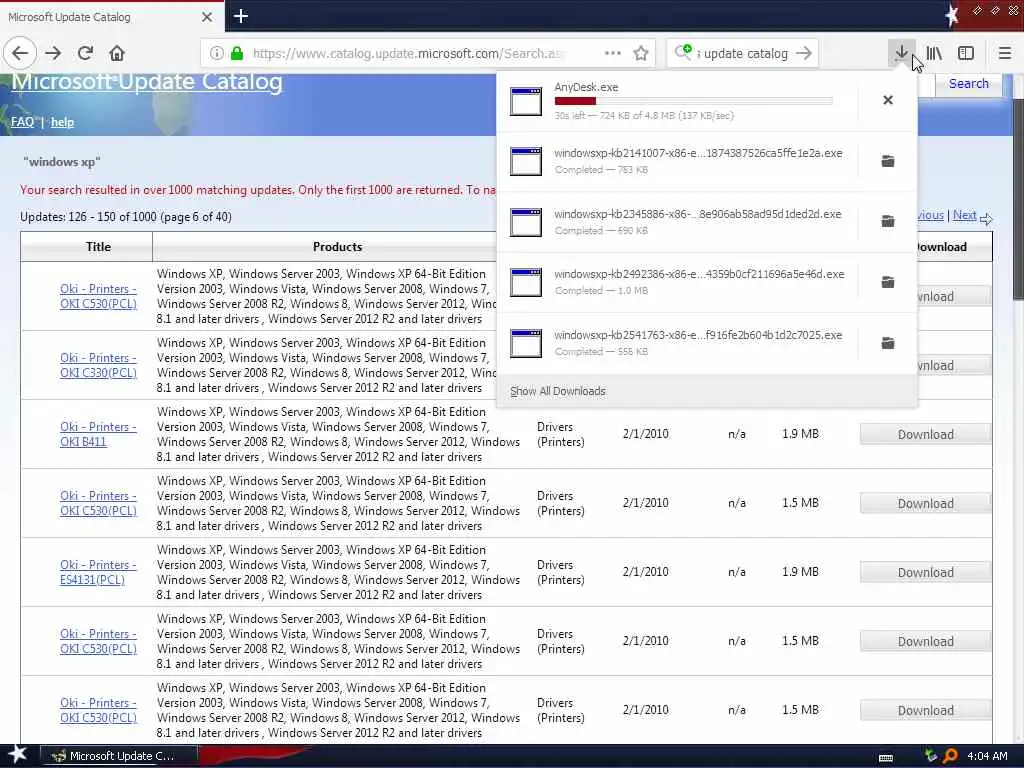The height and width of the screenshot is (768, 1024).
Task: Open first Oki Printers OKI C530(PCL) link
Action: point(98,296)
